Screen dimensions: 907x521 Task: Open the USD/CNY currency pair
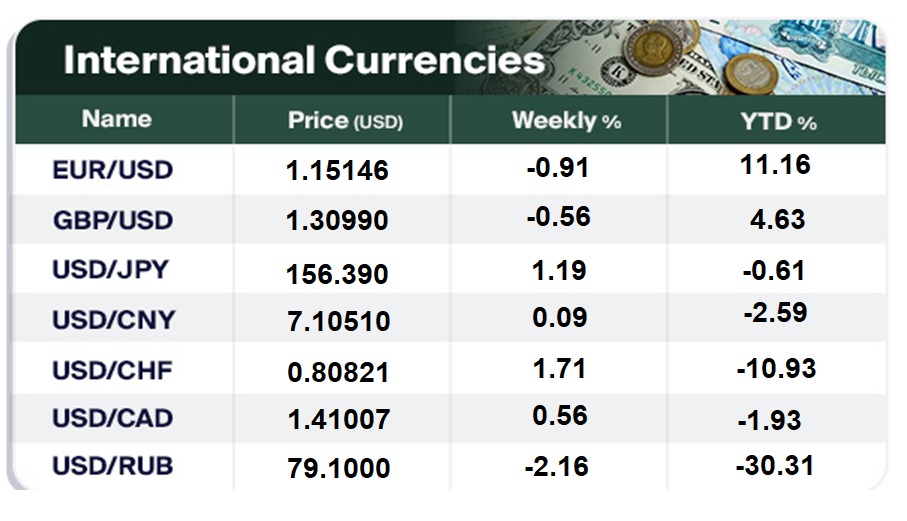point(113,320)
